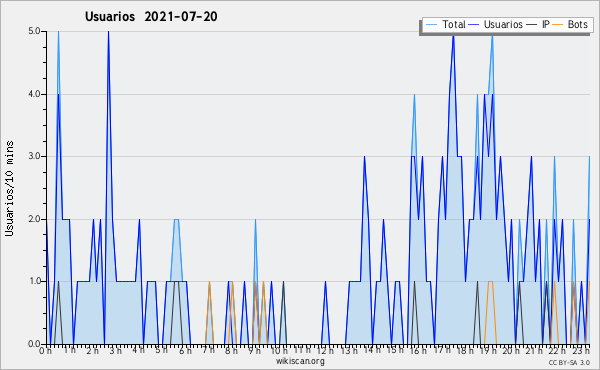
Task: Click the Total peak of 5 near 19 h
Action: click(x=492, y=35)
